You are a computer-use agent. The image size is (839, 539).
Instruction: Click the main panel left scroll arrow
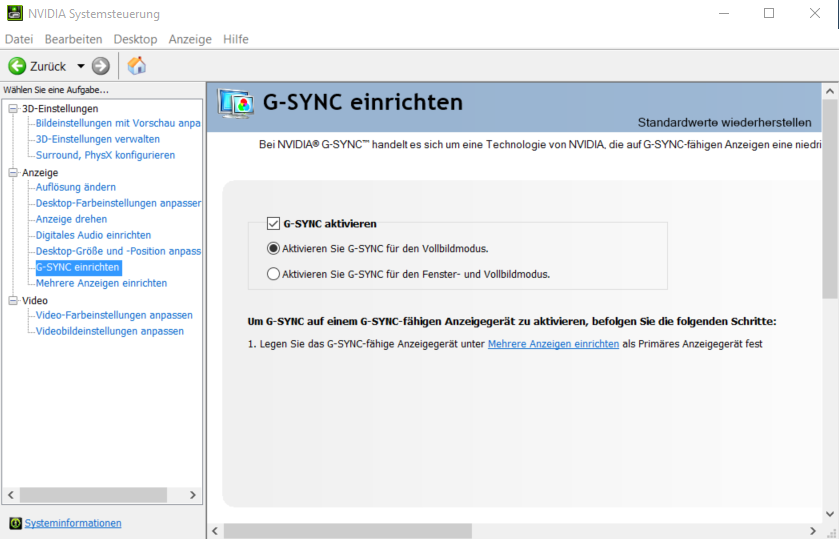pos(215,531)
